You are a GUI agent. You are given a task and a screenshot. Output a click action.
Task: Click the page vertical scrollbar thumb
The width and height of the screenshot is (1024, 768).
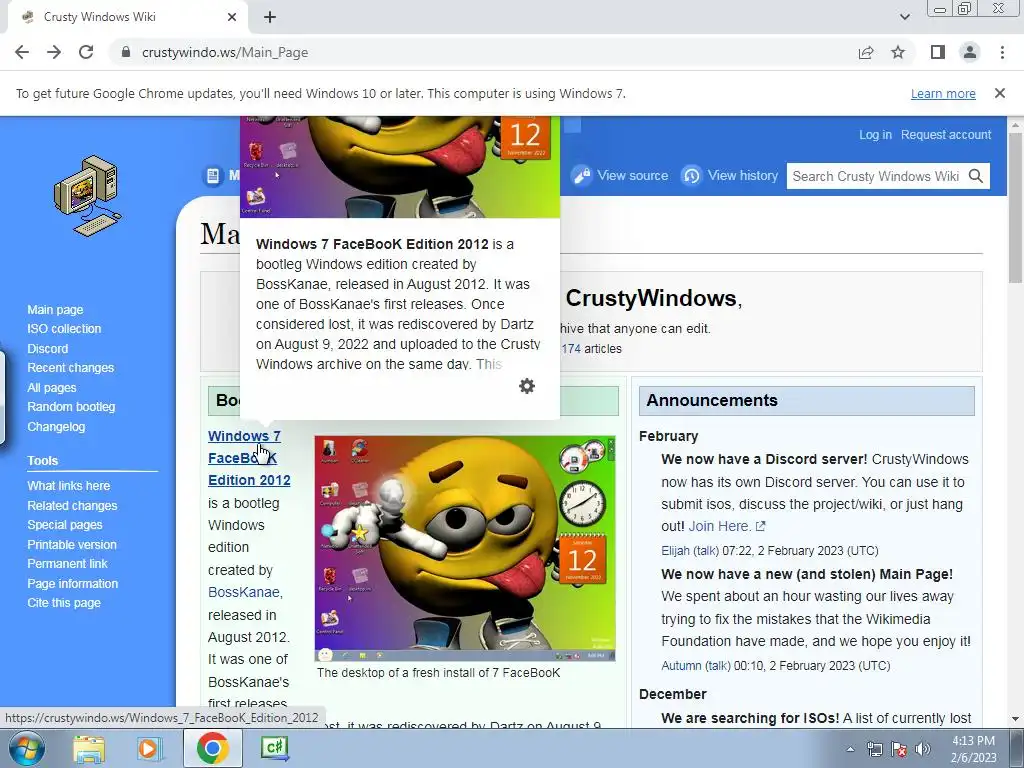tap(1015, 209)
